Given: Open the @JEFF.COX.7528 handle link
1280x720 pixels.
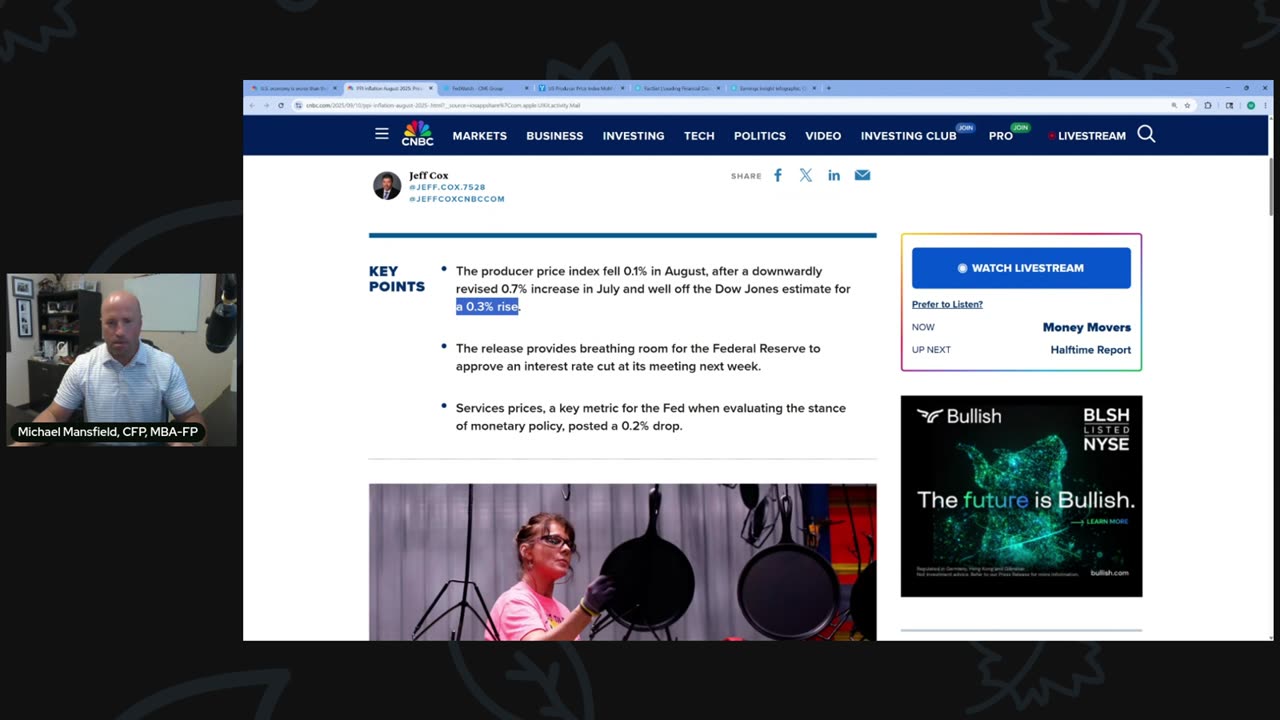Looking at the screenshot, I should click(x=447, y=187).
